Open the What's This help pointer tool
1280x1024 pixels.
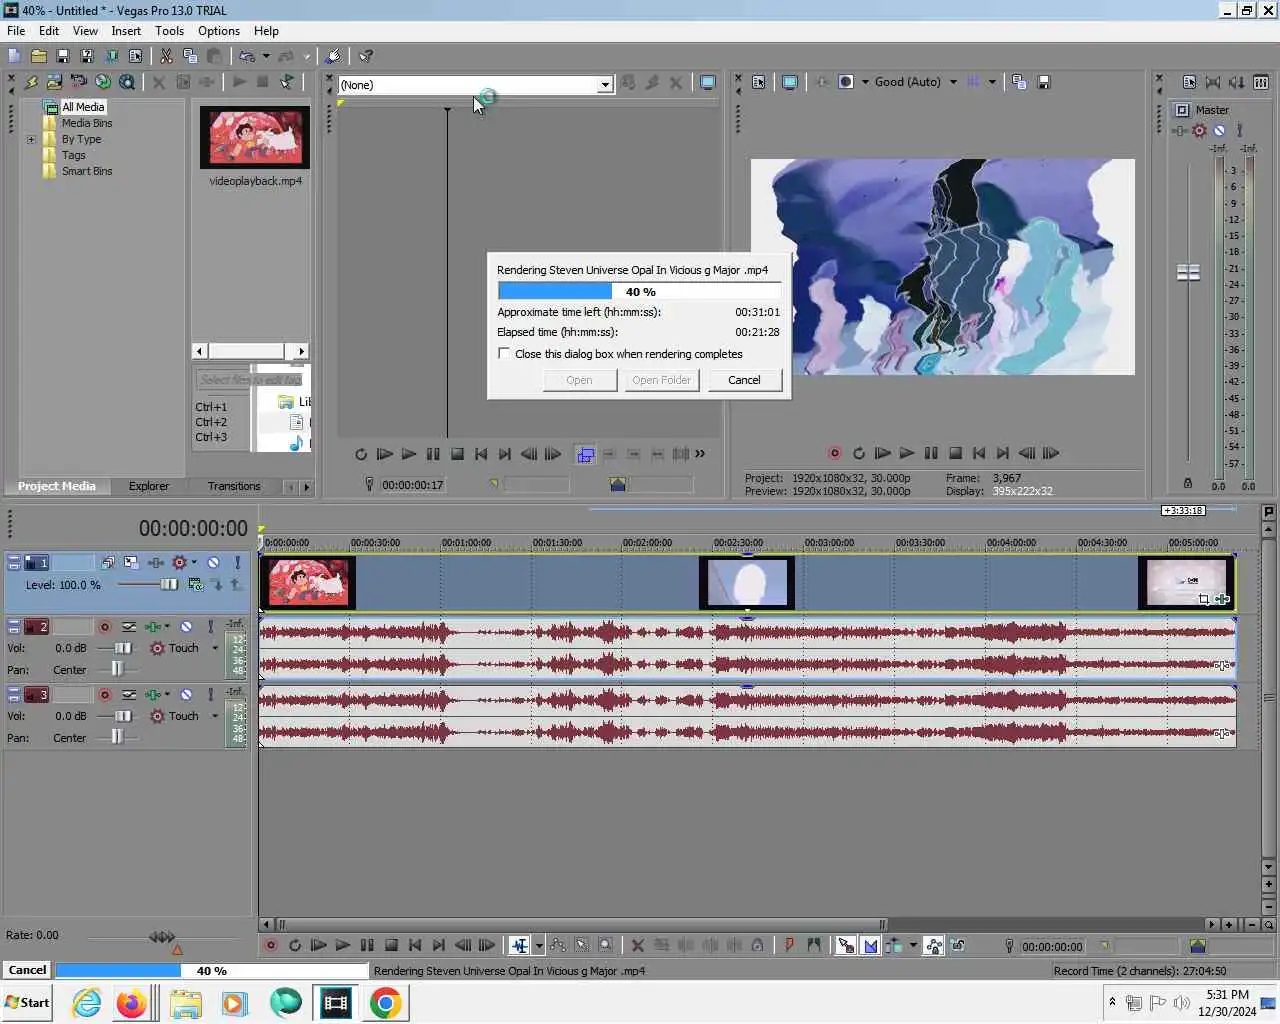coord(366,56)
